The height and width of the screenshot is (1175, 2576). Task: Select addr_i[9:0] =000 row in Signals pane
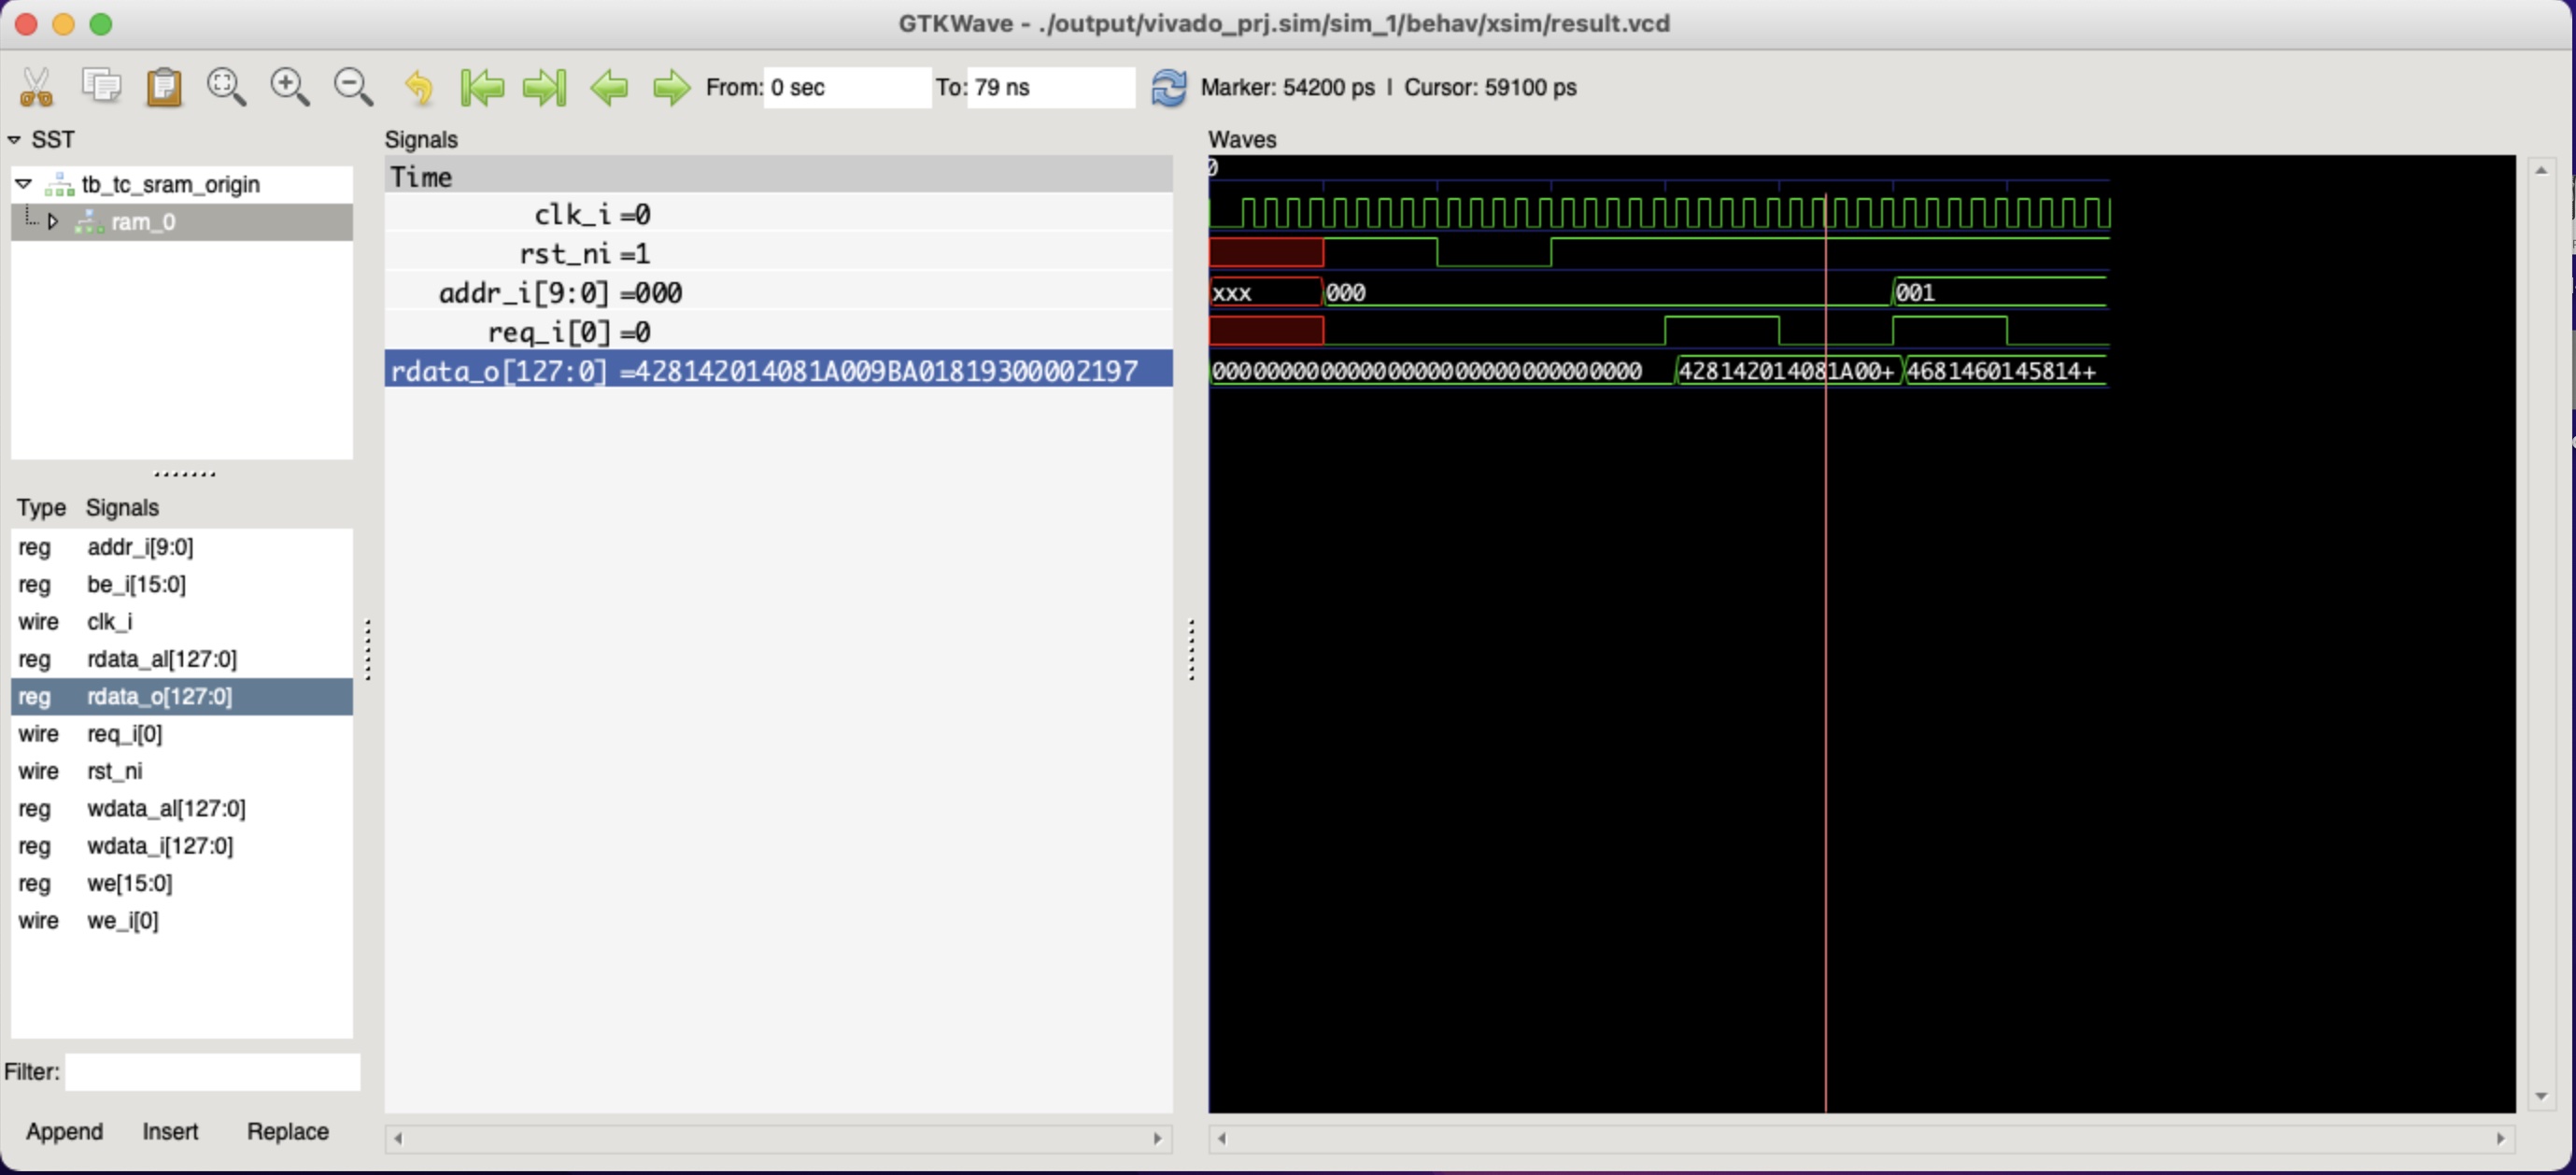click(778, 292)
